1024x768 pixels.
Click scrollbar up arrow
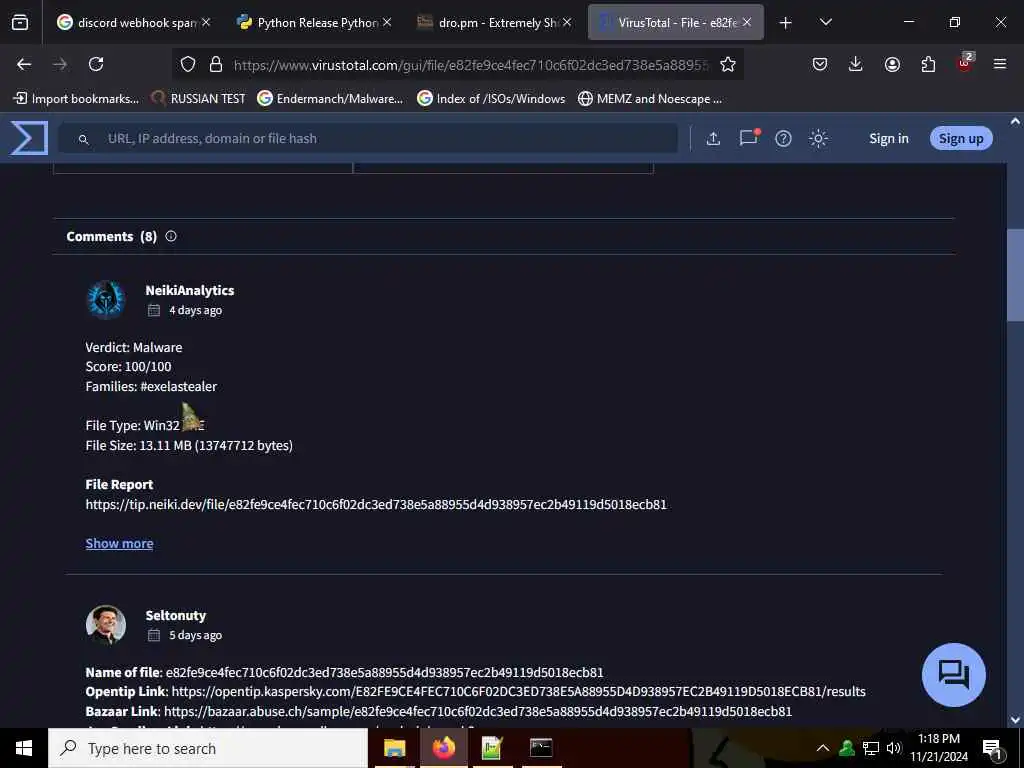(x=1015, y=121)
